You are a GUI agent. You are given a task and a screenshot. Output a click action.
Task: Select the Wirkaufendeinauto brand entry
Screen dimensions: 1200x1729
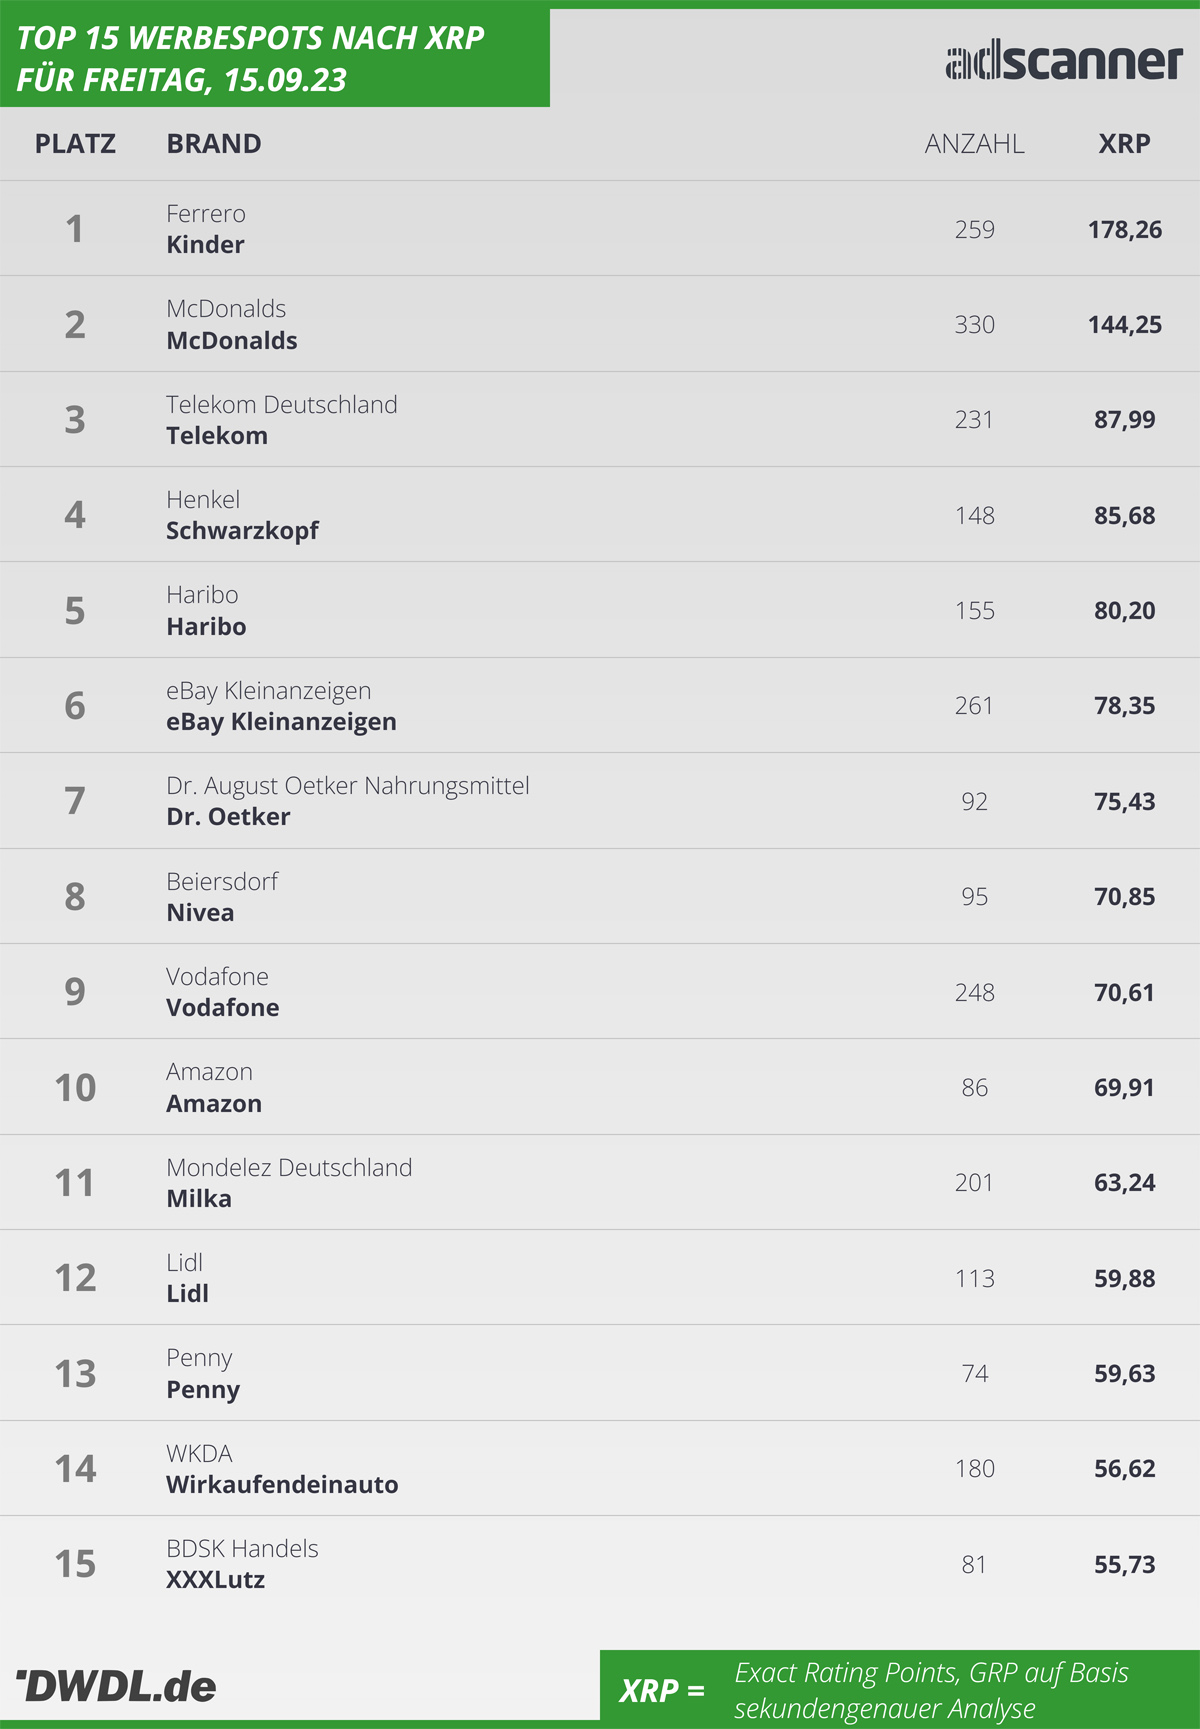282,1484
